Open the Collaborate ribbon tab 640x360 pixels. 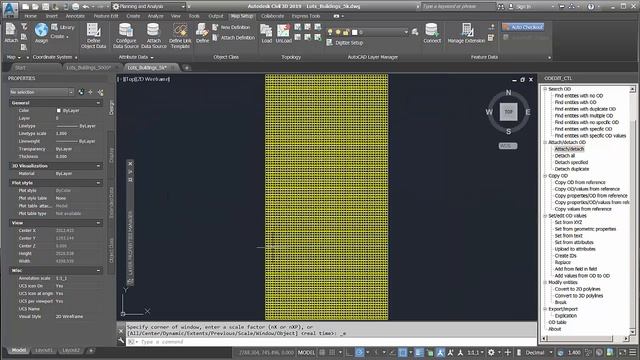(x=272, y=16)
